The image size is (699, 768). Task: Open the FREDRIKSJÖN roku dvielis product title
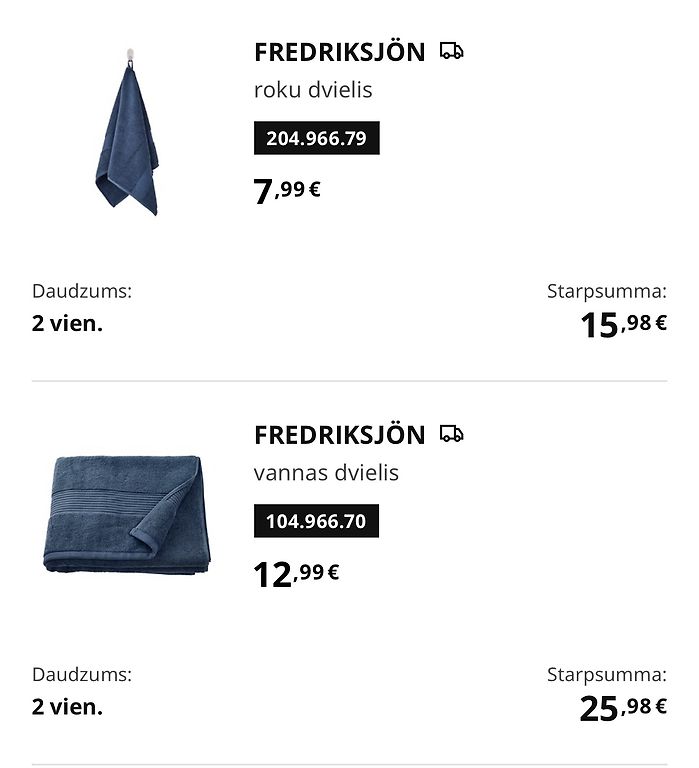pyautogui.click(x=339, y=52)
